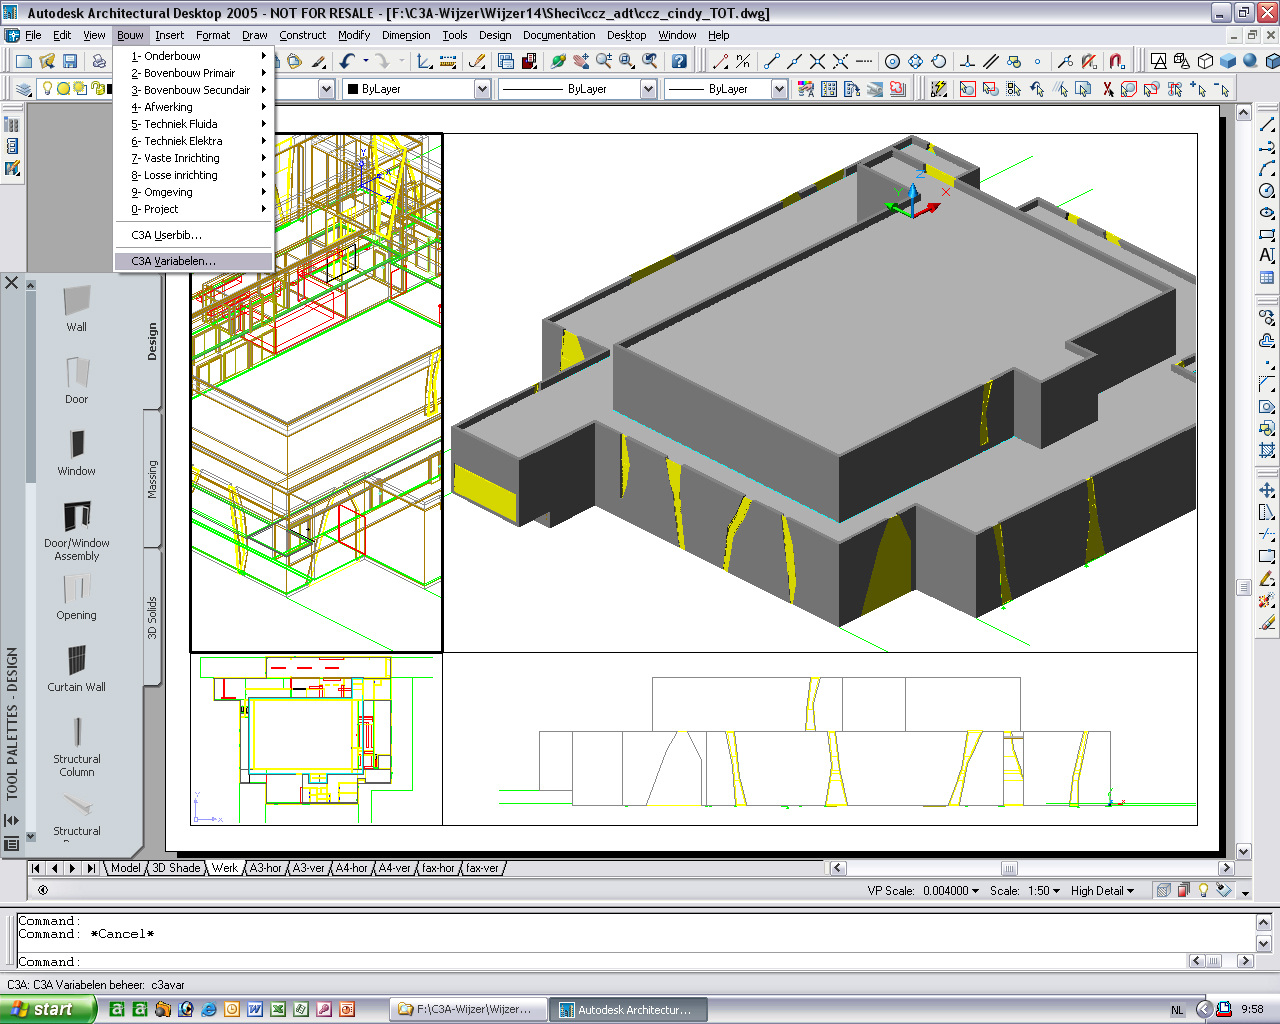
Task: Click the Snap to Perpendicular icon
Action: pos(968,61)
